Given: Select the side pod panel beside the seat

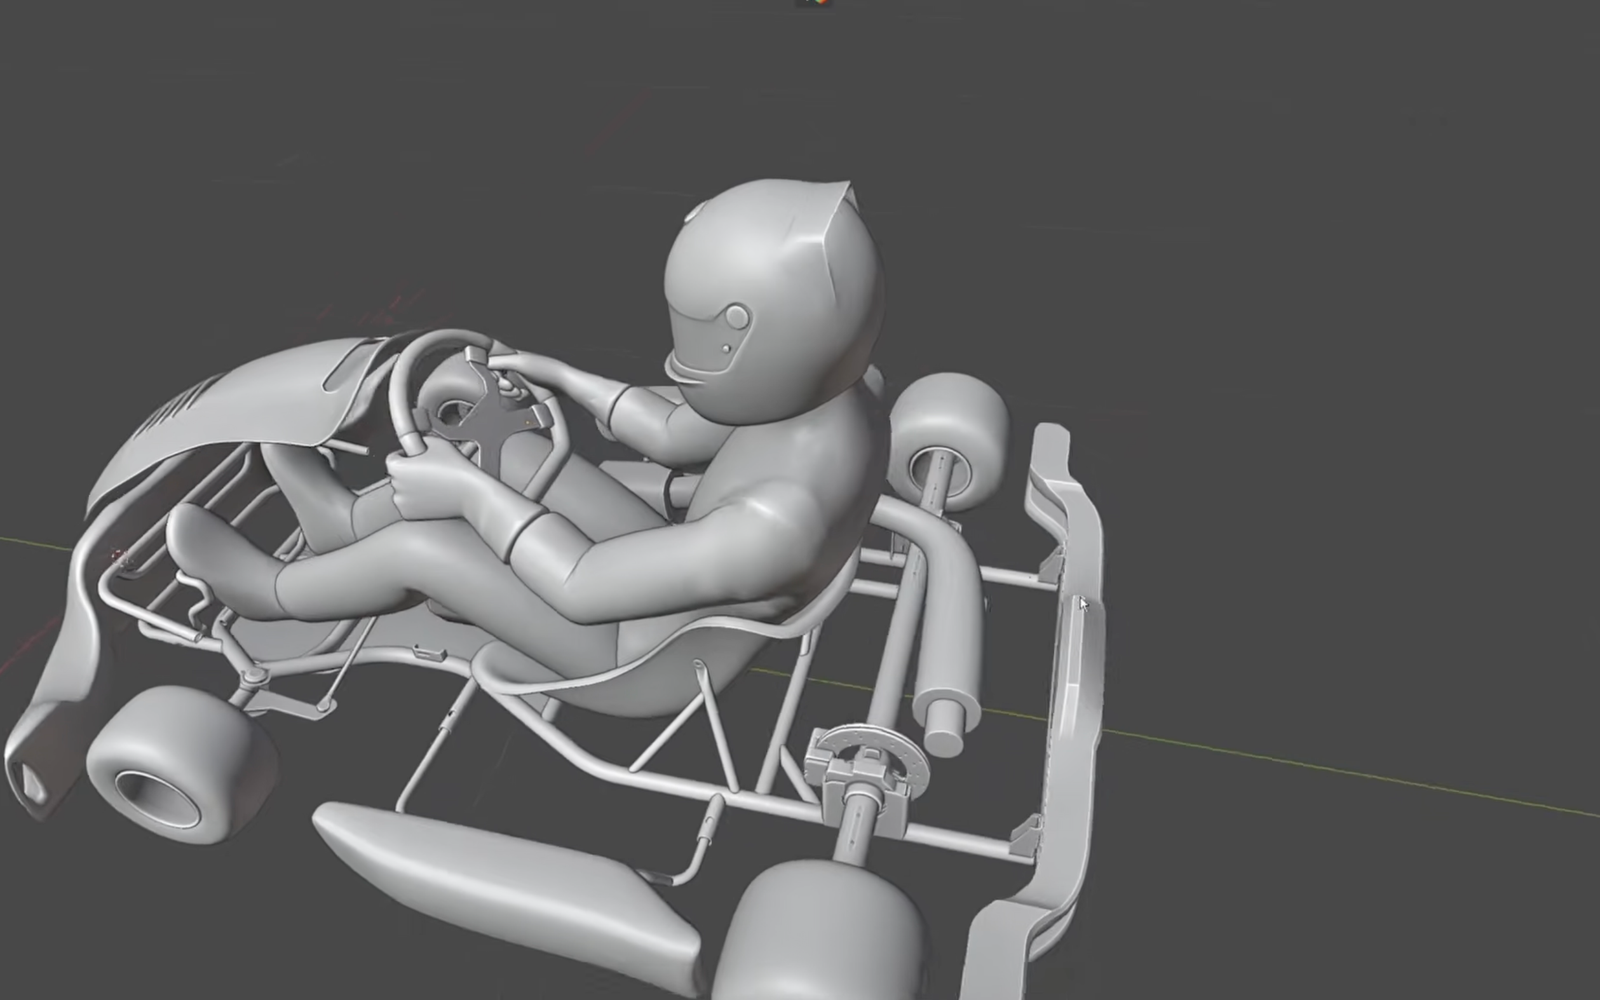Looking at the screenshot, I should coord(510,895).
